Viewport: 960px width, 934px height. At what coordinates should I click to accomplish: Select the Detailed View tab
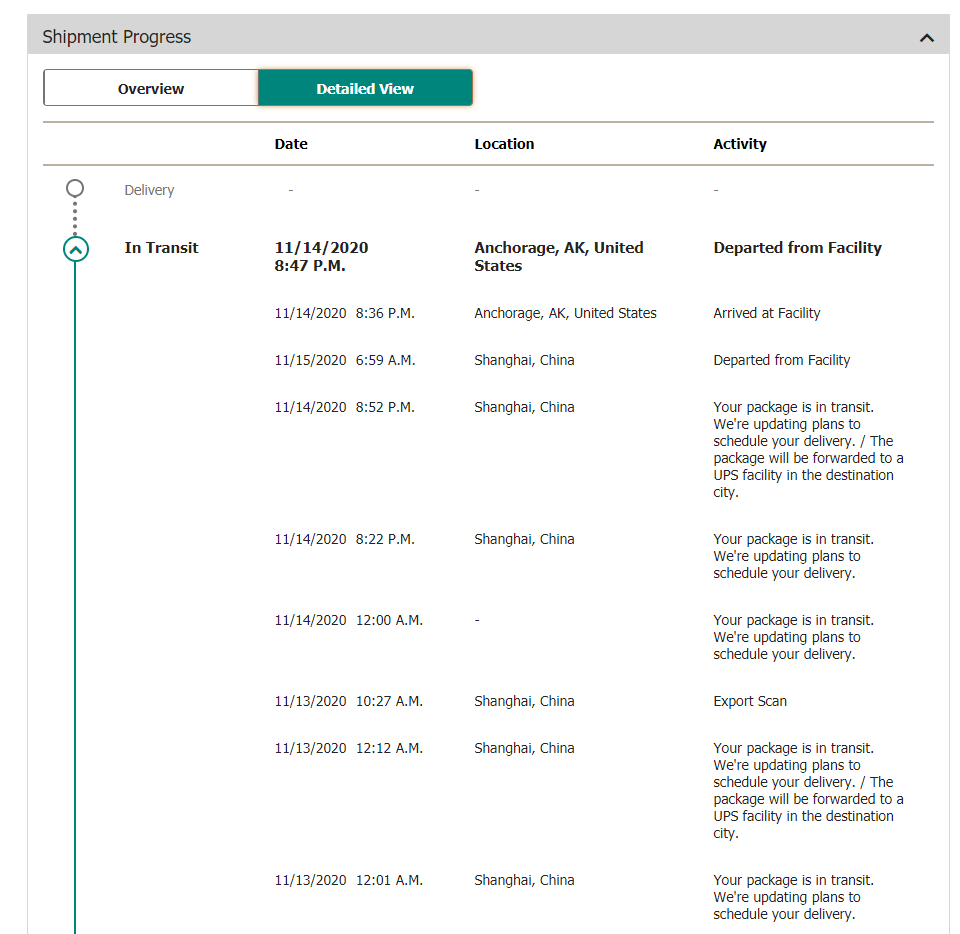point(365,88)
